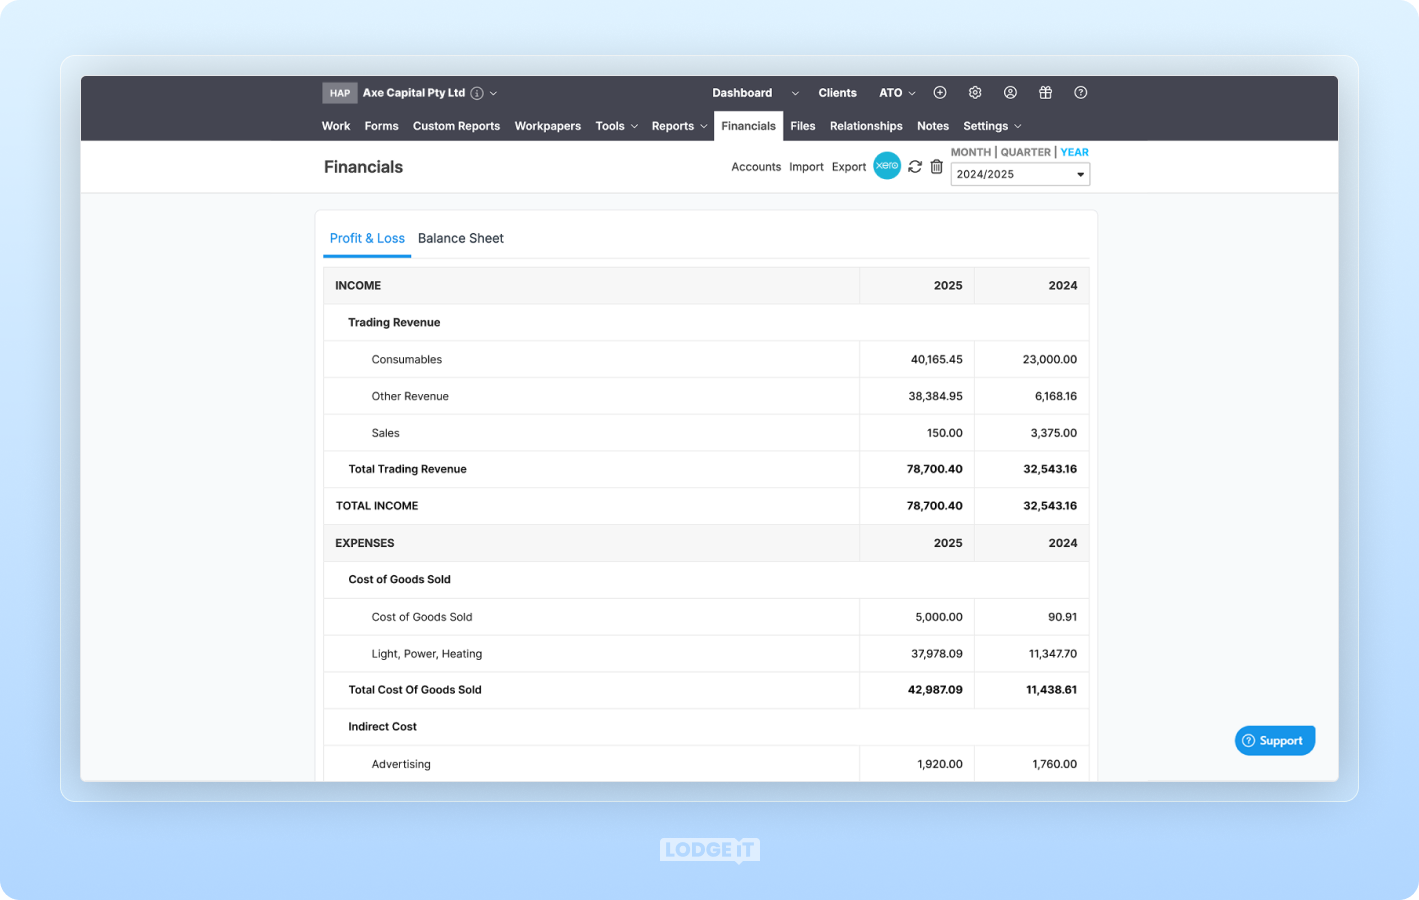Open the add-new plus icon
The height and width of the screenshot is (900, 1419).
(939, 92)
